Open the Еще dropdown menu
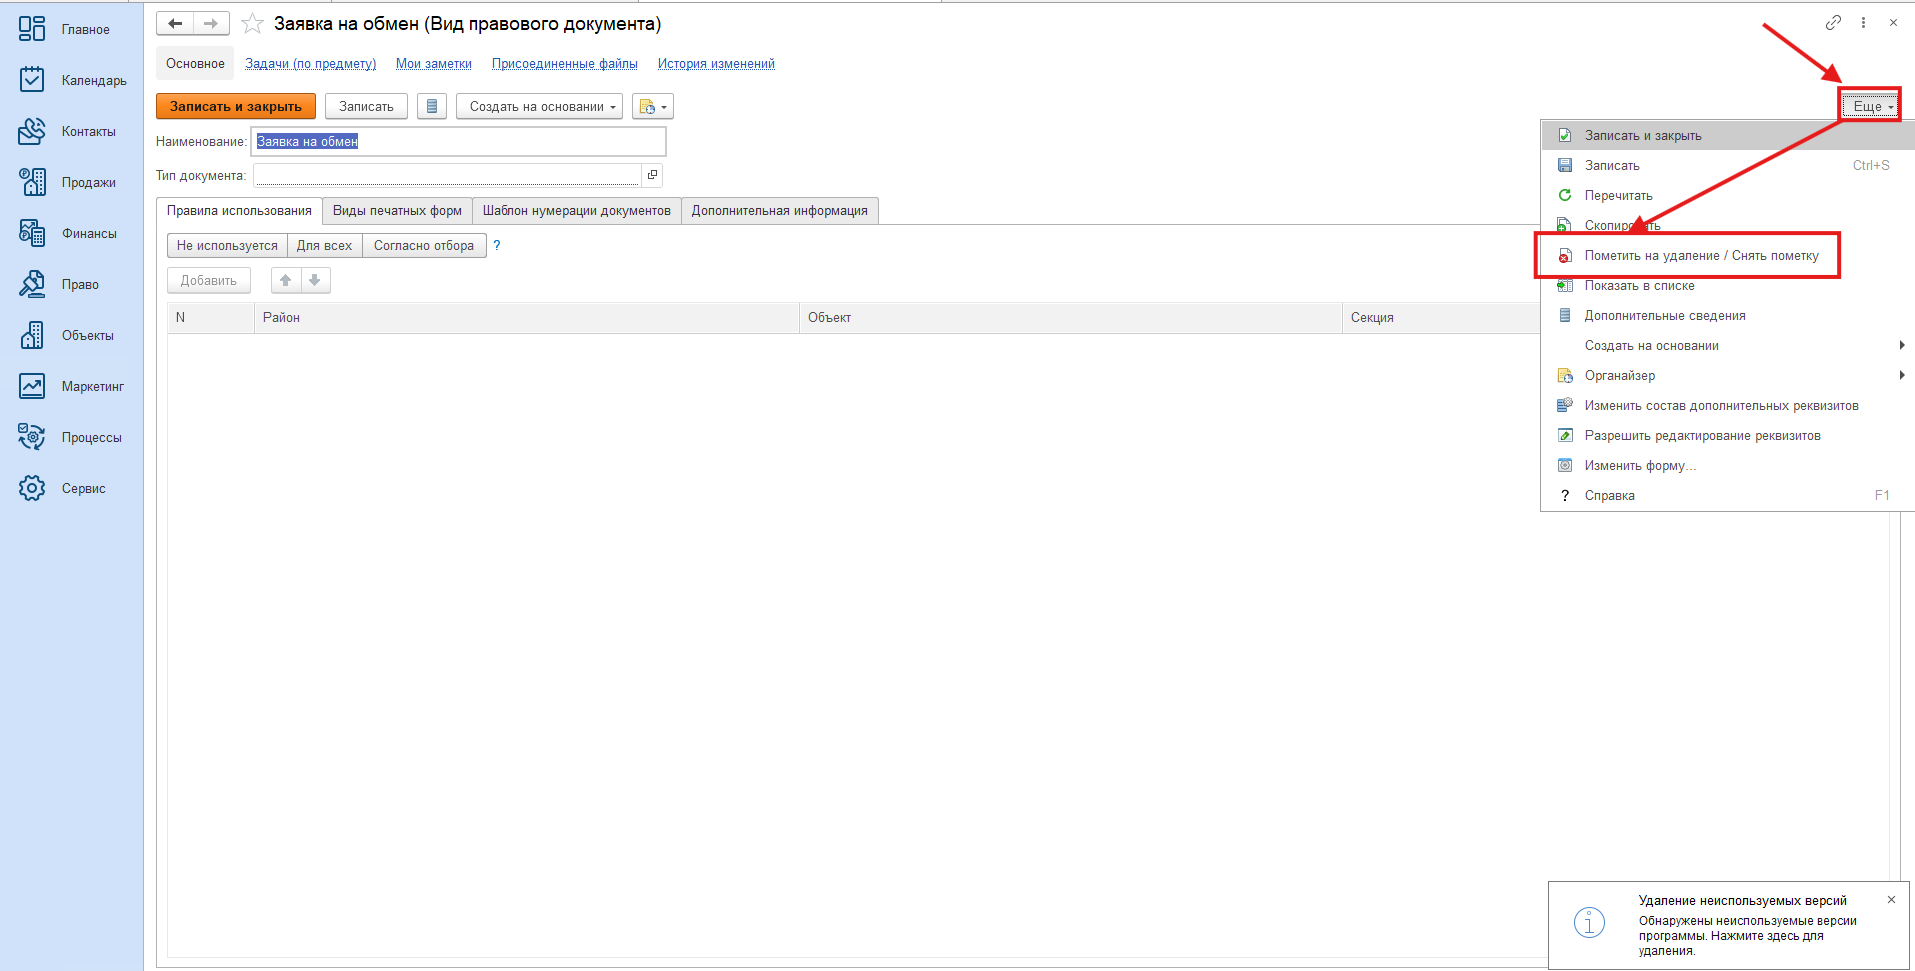1915x971 pixels. (x=1871, y=106)
